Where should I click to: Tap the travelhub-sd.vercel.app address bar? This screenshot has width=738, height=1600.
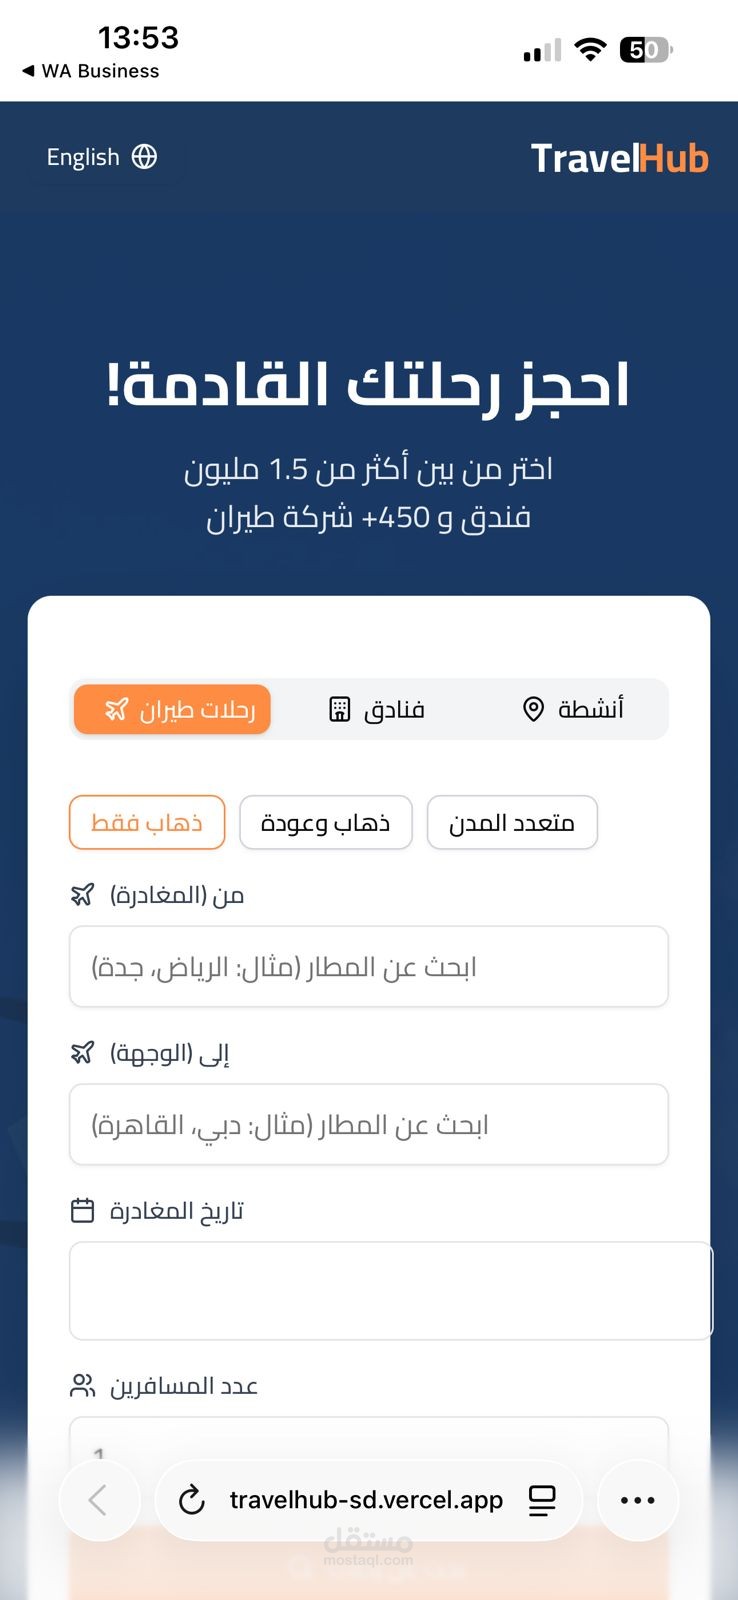366,1500
